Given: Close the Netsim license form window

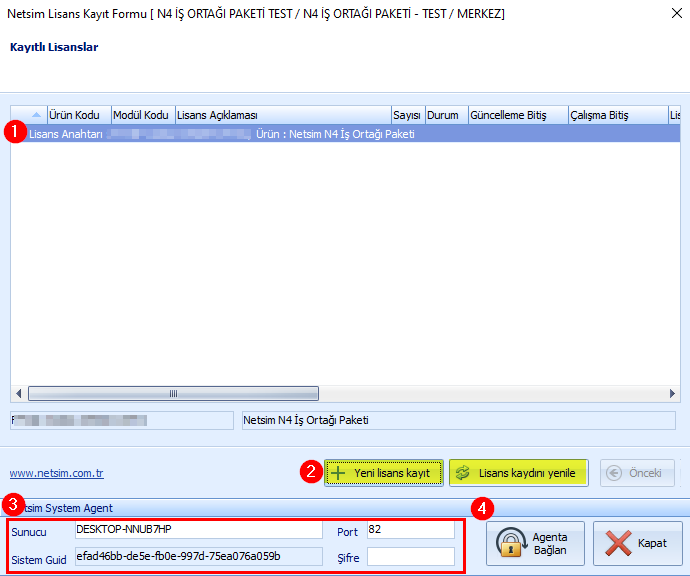Looking at the screenshot, I should [668, 15].
